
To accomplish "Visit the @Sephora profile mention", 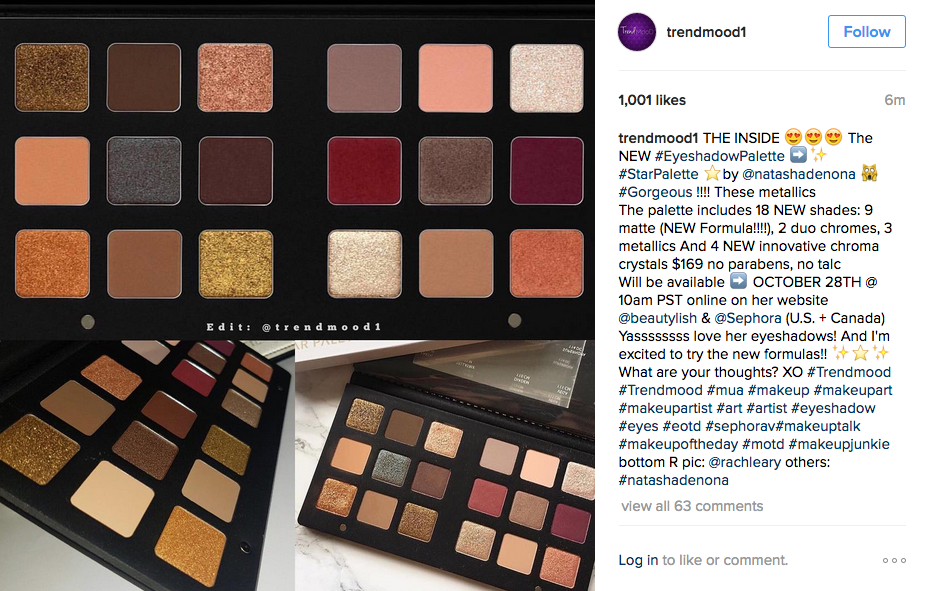I will point(747,318).
